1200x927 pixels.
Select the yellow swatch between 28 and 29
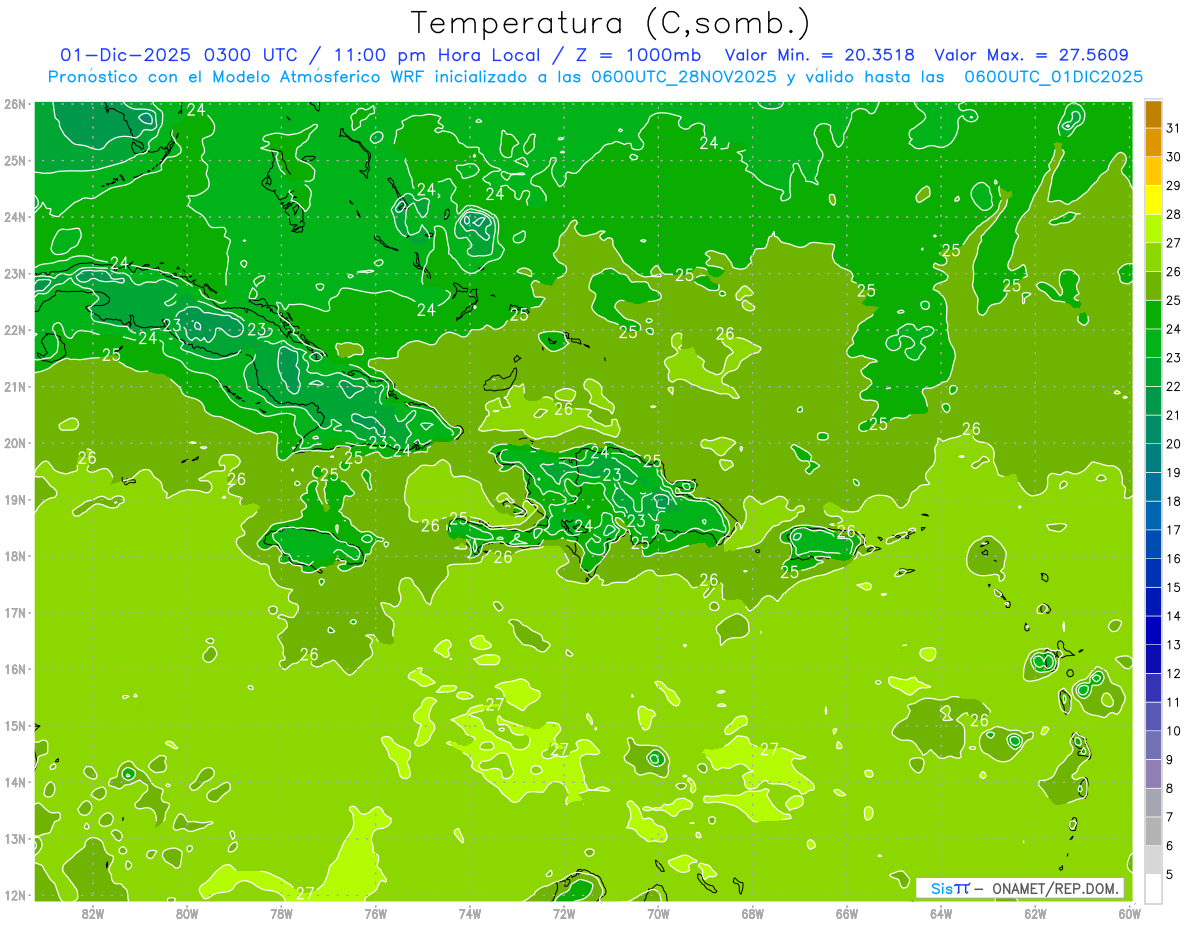tap(1153, 199)
